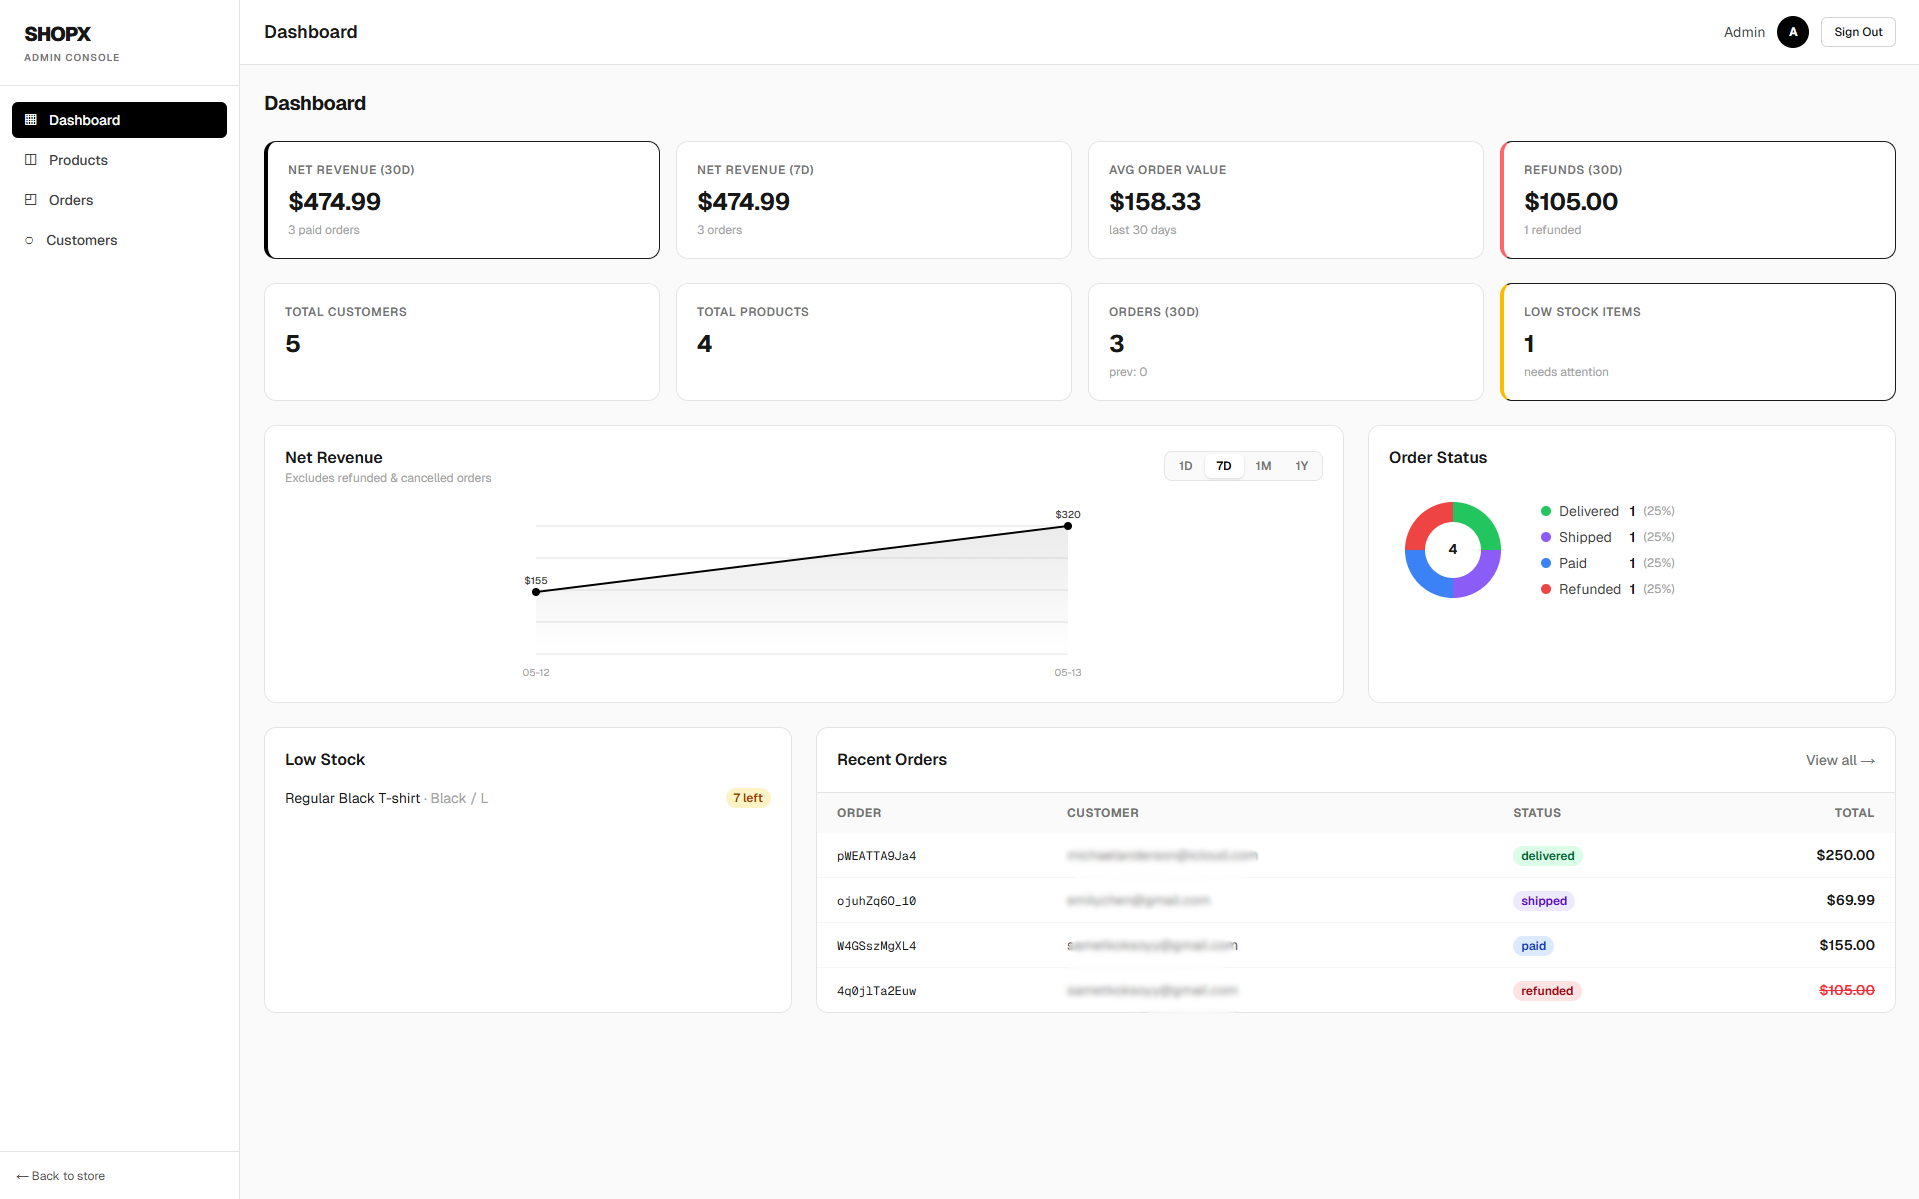Click the $155 data point on chart

point(536,592)
